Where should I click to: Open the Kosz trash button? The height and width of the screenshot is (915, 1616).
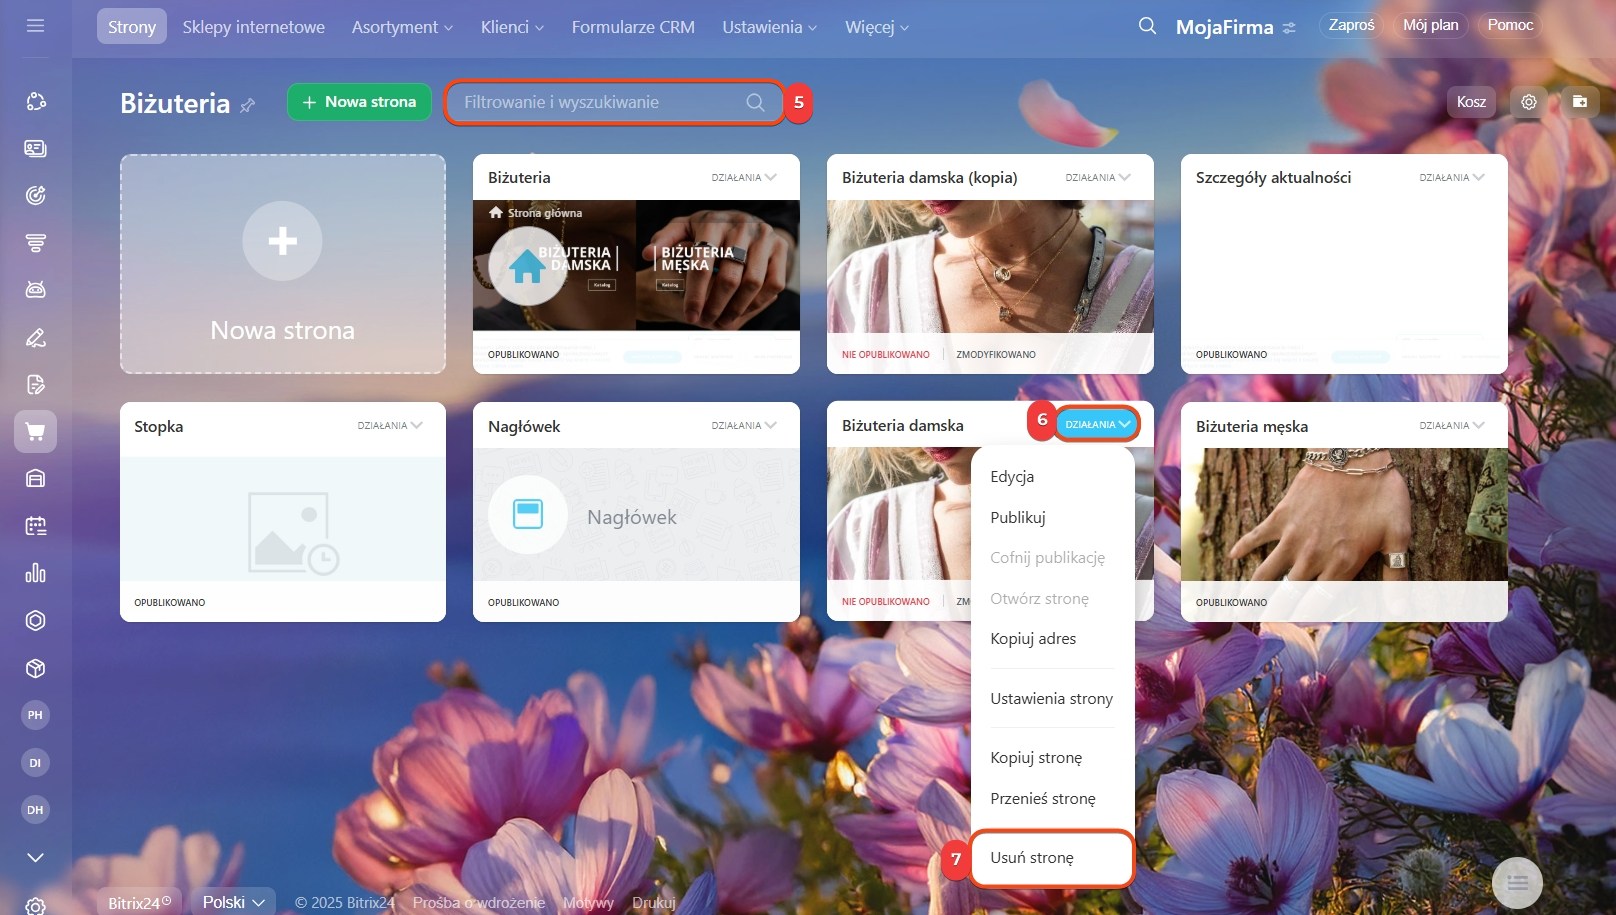1471,102
